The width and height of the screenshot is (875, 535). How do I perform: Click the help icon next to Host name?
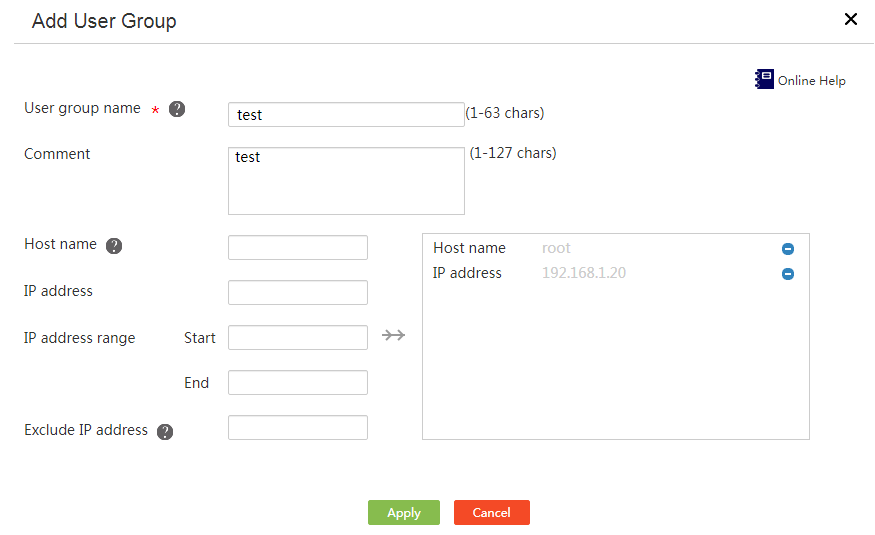114,246
